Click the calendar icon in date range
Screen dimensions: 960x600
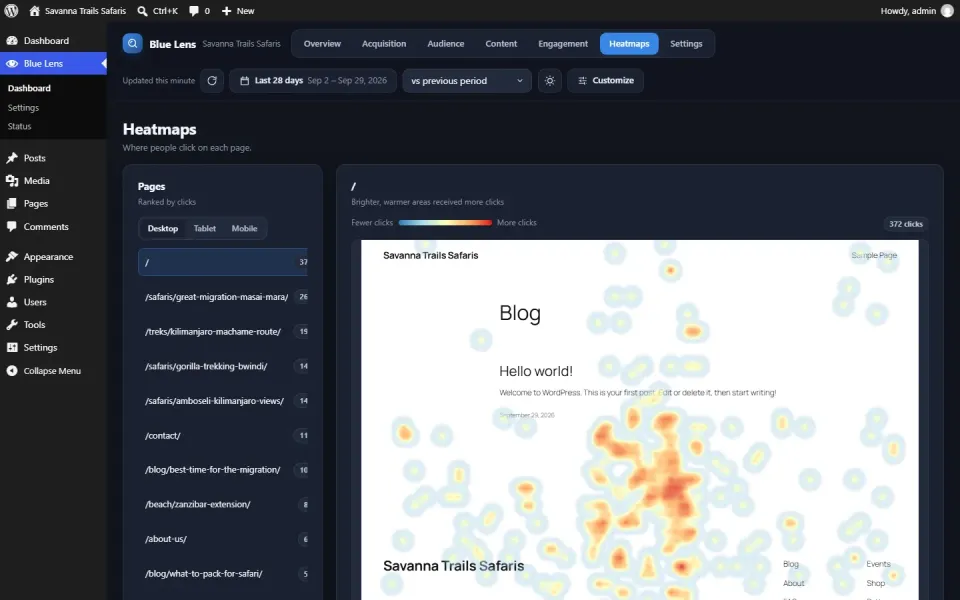click(x=244, y=81)
